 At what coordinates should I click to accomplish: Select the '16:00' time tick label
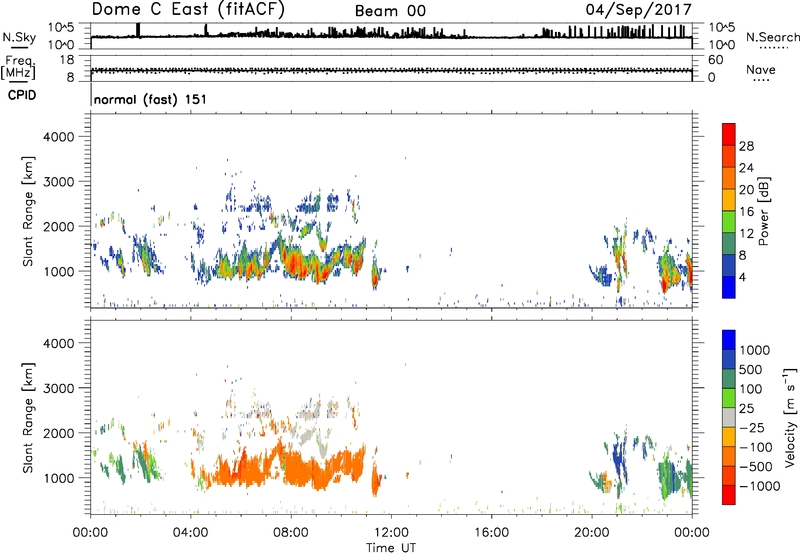[x=492, y=533]
